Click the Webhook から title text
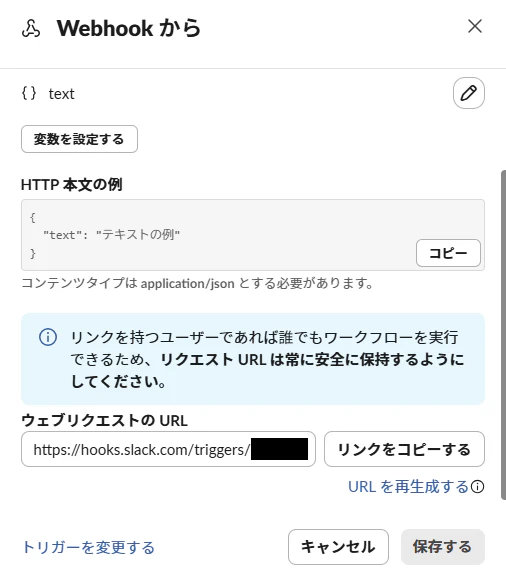 click(x=129, y=29)
